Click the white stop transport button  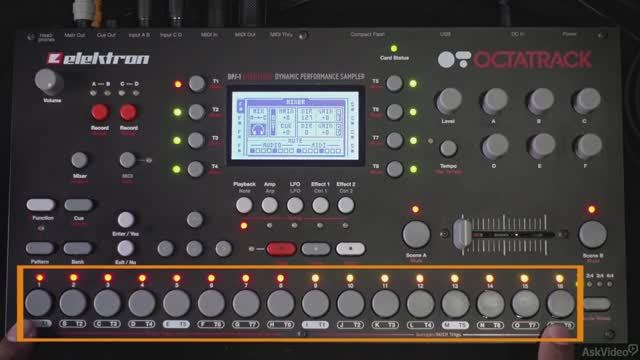click(x=350, y=249)
